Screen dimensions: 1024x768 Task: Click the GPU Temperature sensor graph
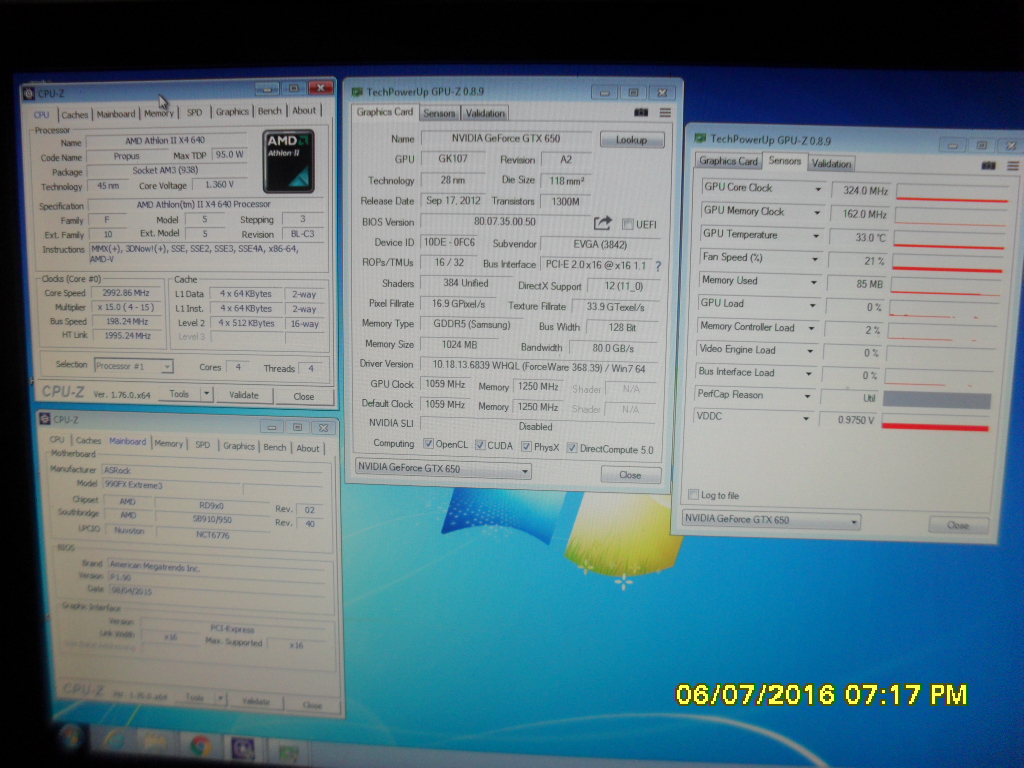949,238
